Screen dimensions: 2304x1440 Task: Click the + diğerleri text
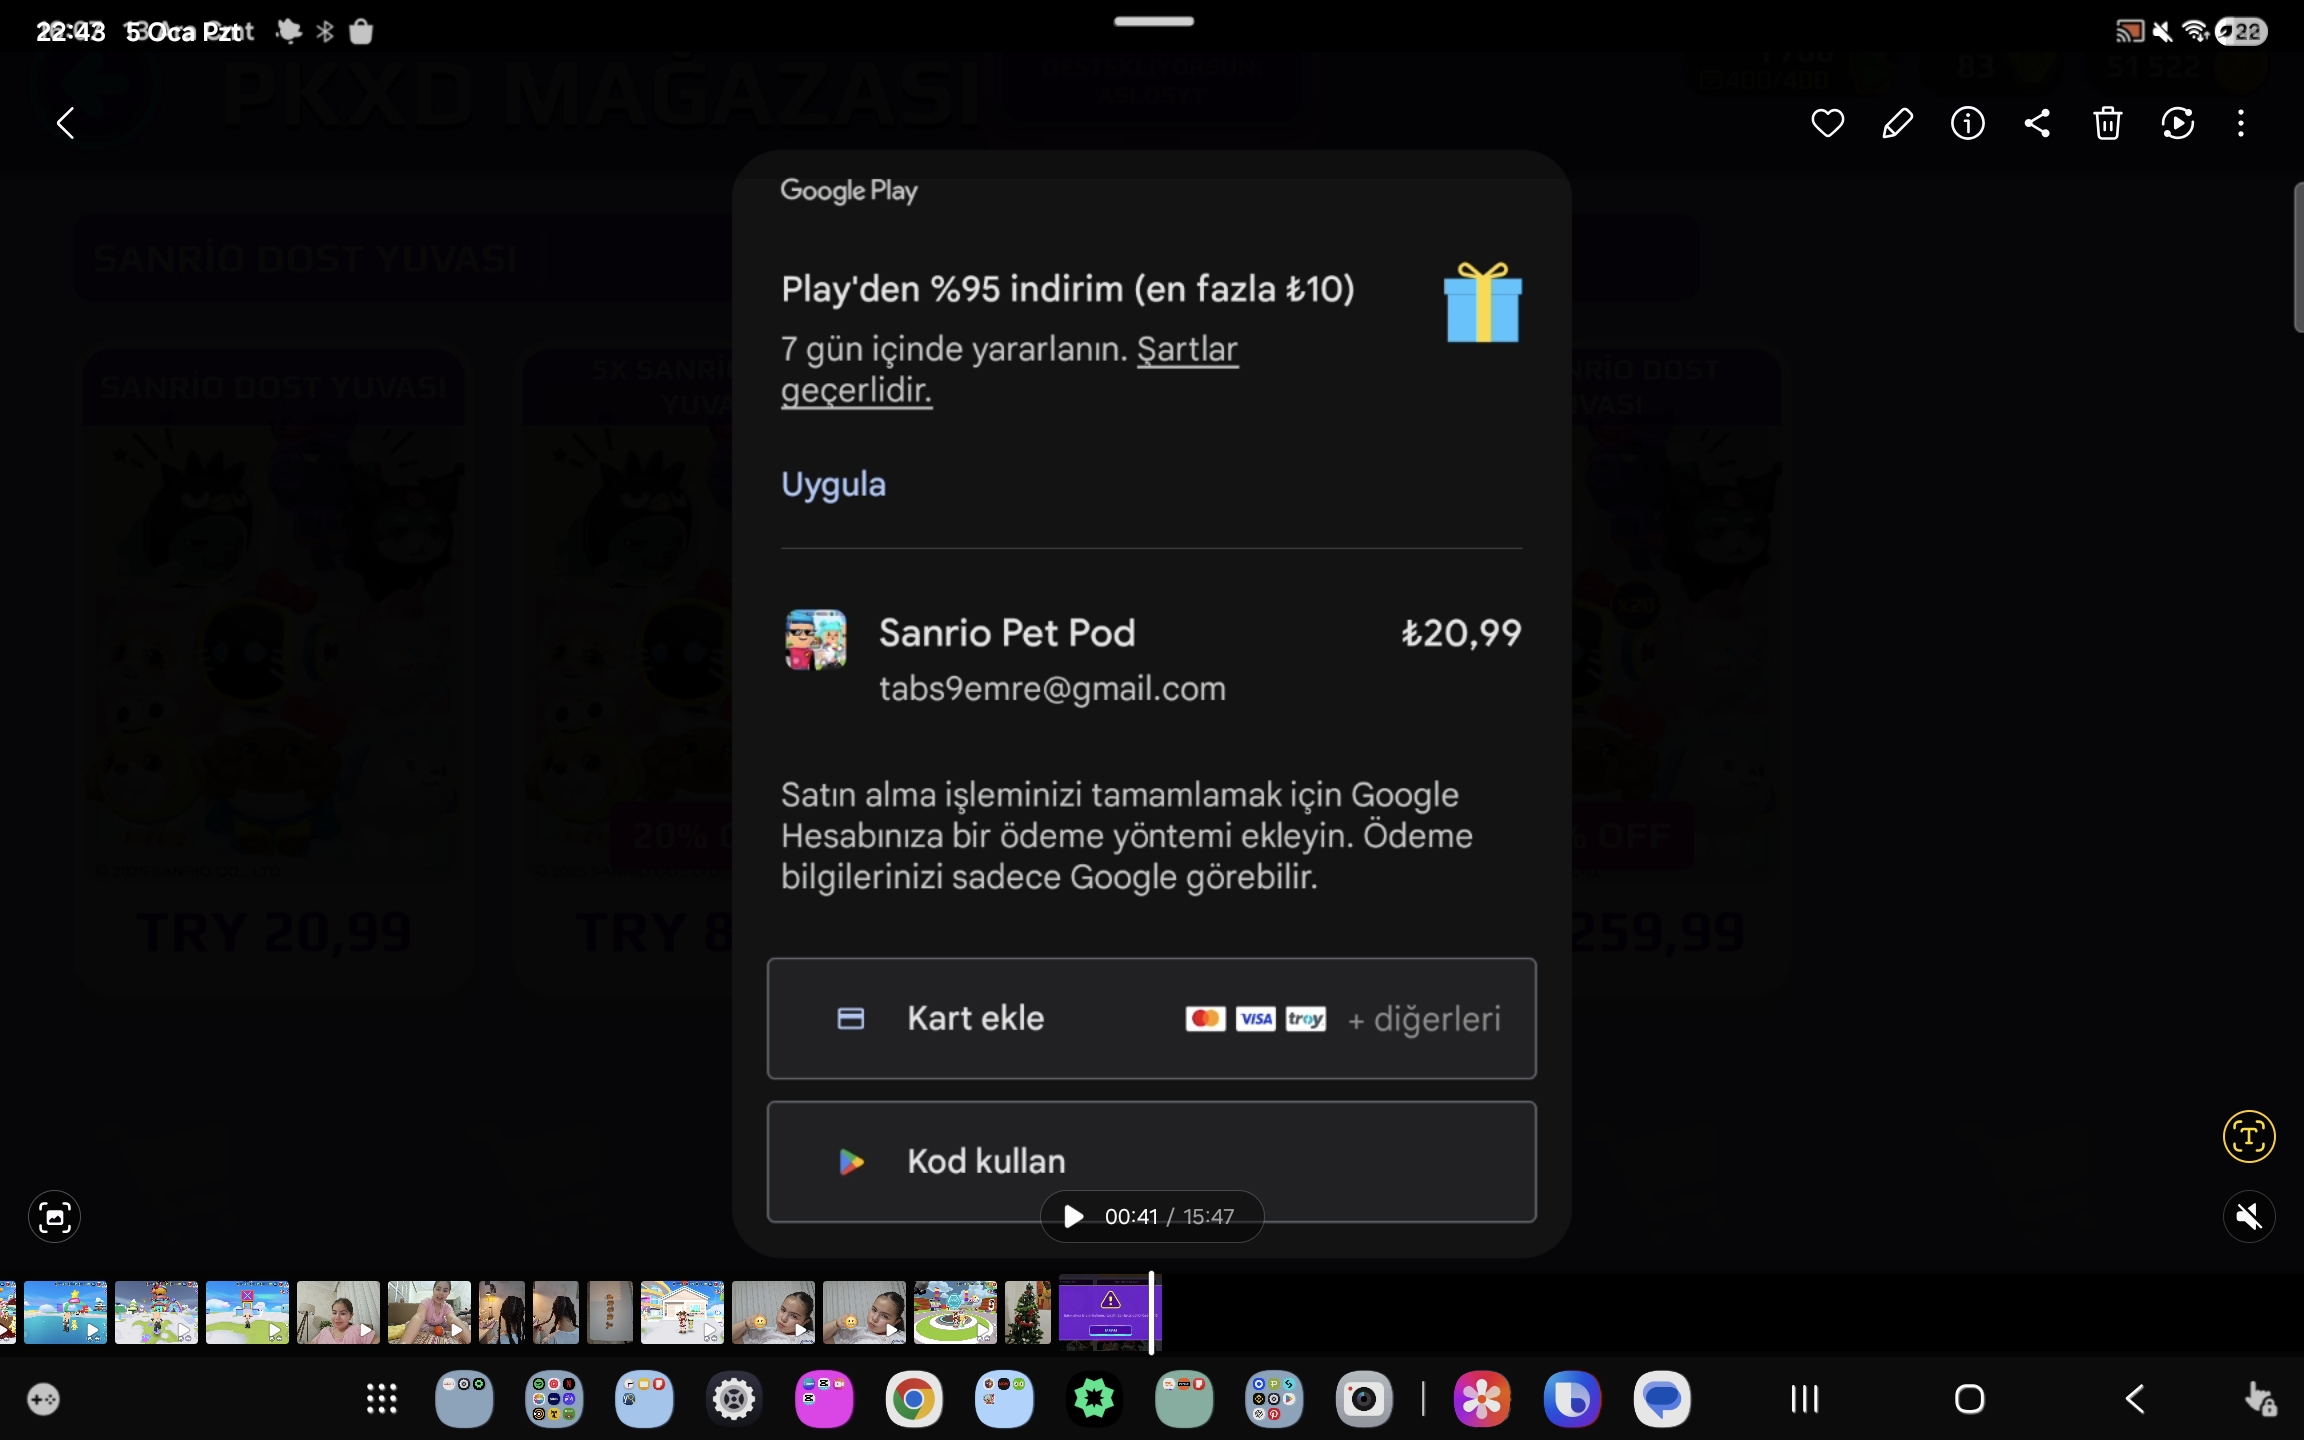[1424, 1020]
